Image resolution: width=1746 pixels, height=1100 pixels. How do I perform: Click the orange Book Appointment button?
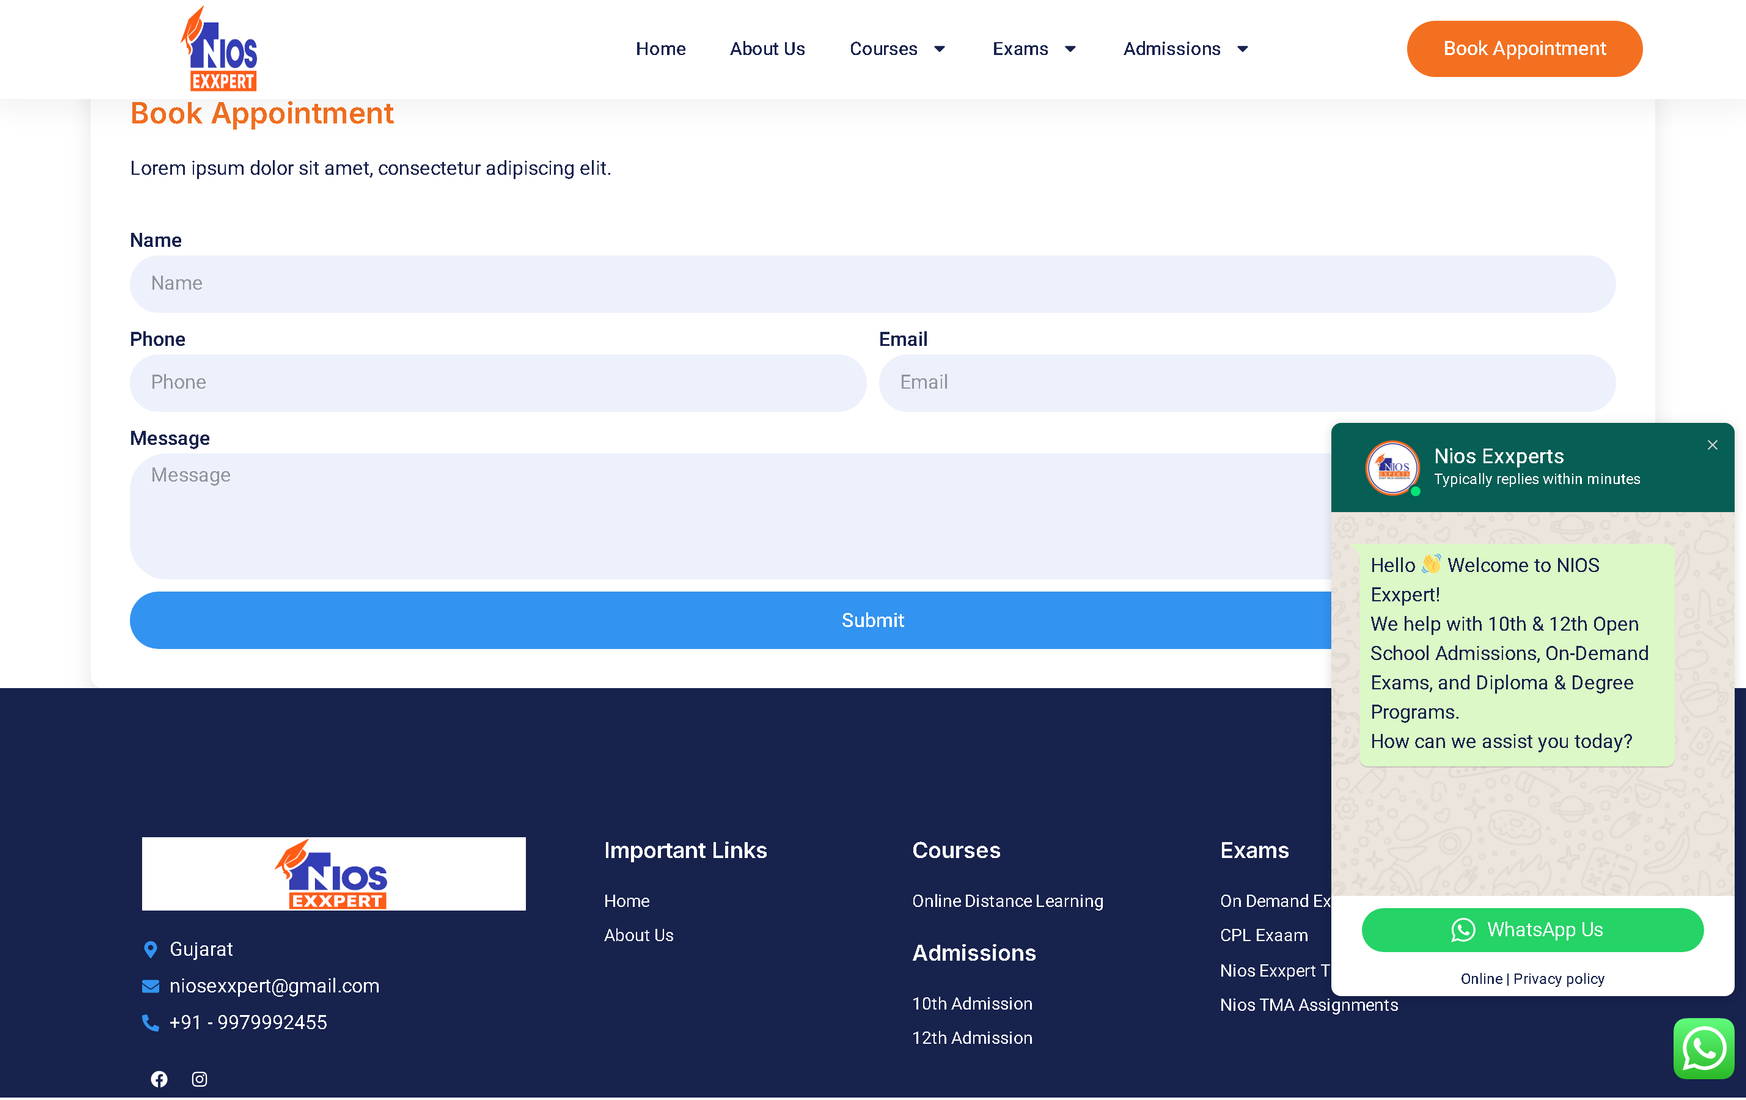(1524, 49)
